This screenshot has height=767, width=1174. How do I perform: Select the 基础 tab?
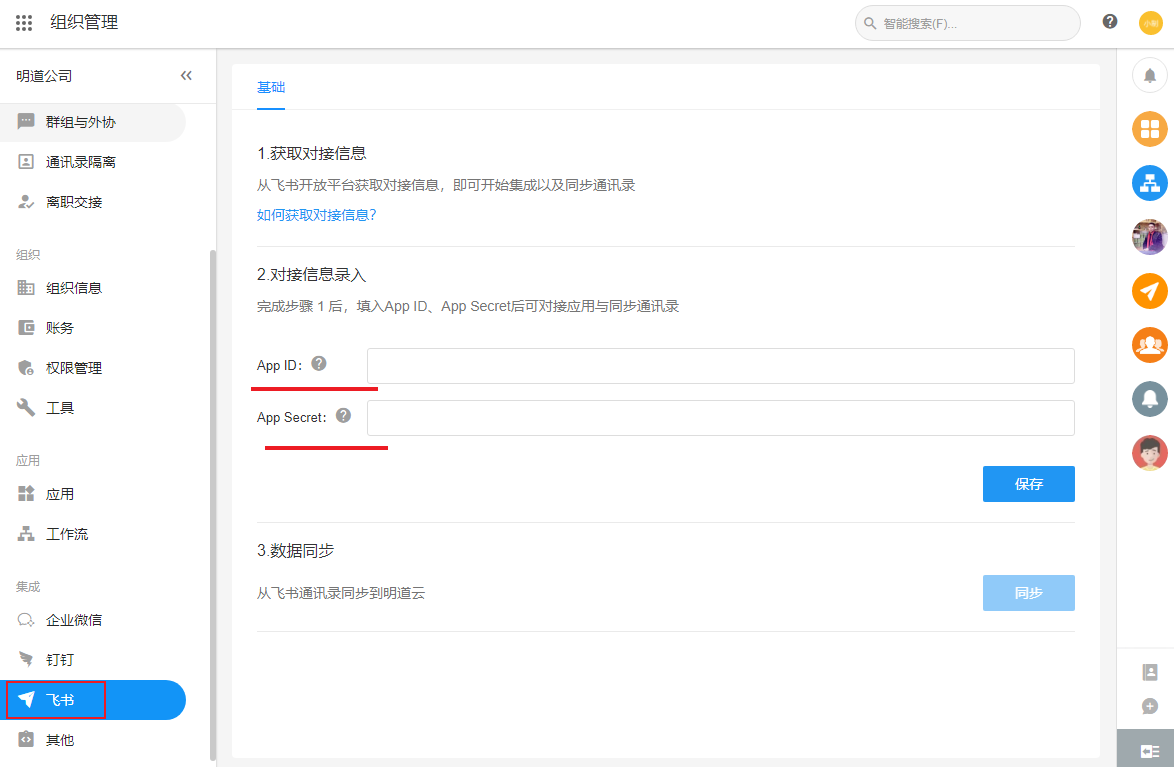270,87
